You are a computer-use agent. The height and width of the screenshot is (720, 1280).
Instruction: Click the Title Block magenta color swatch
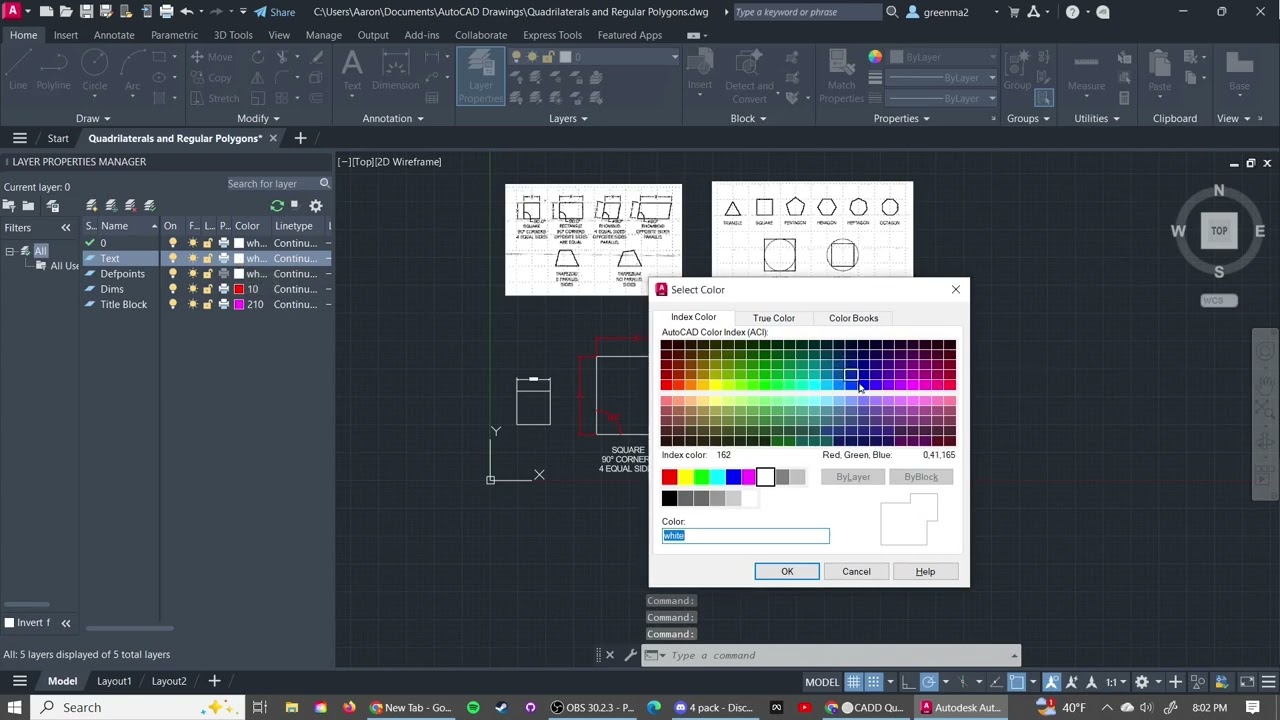click(239, 304)
